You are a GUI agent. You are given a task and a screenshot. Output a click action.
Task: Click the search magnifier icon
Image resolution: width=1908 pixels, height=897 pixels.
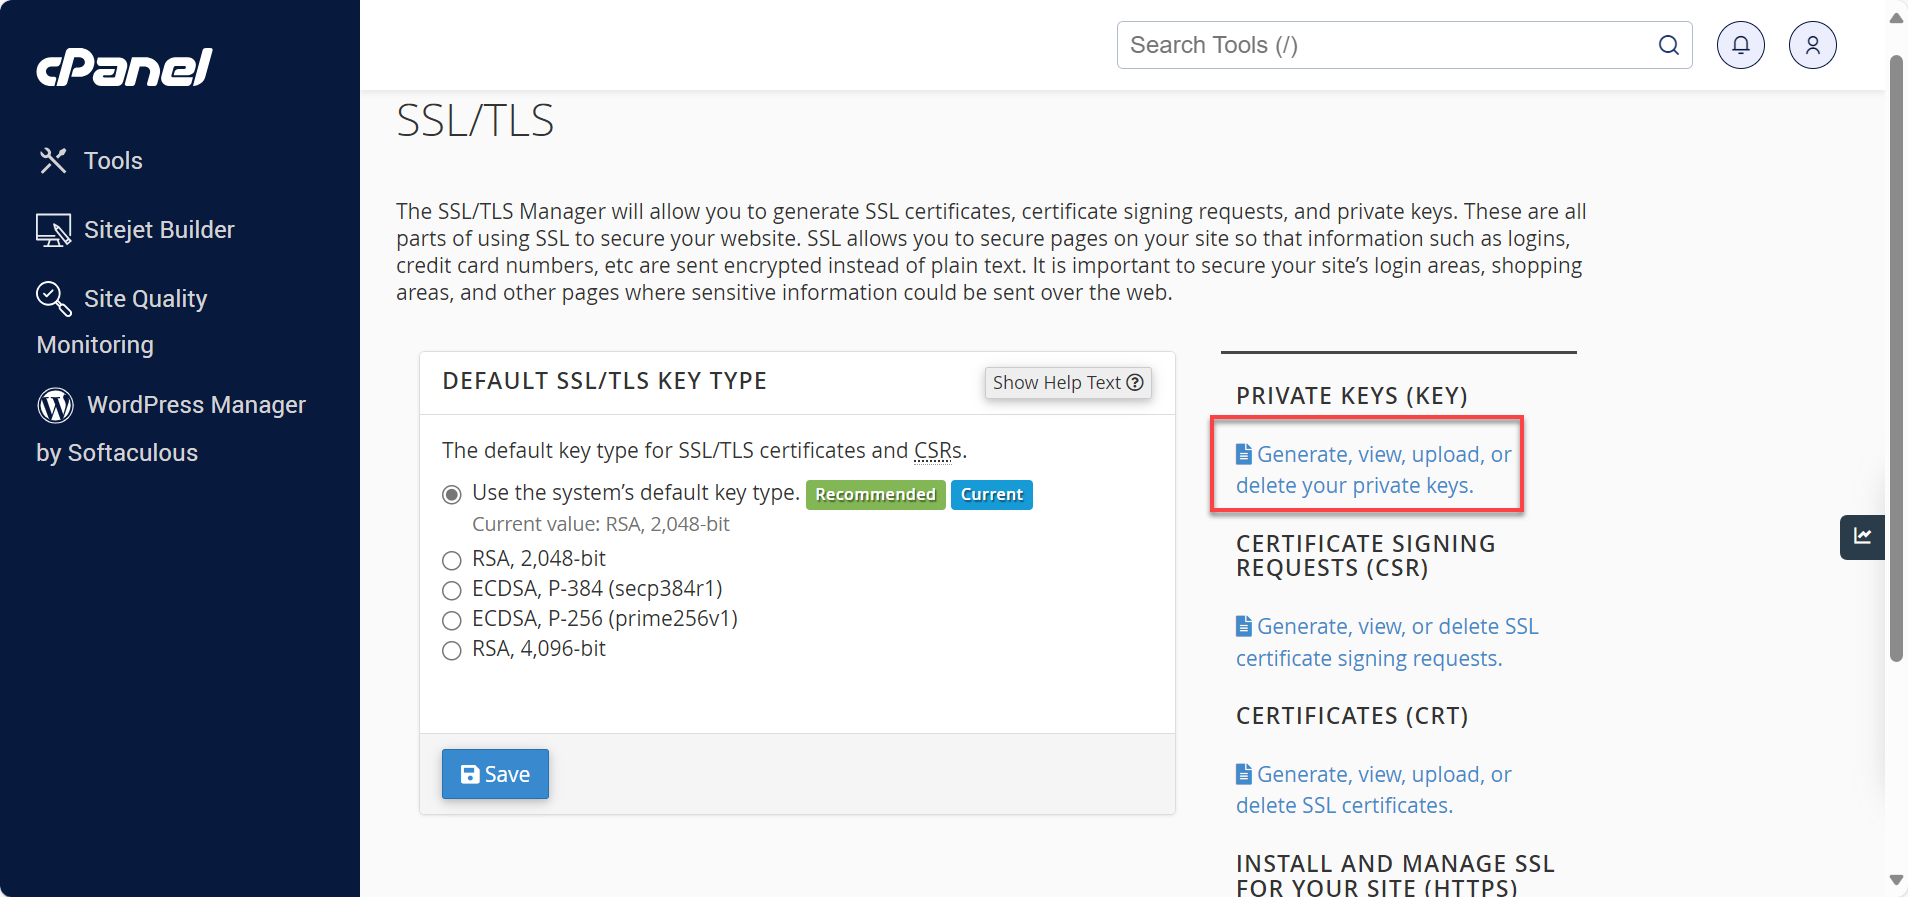(x=1668, y=45)
